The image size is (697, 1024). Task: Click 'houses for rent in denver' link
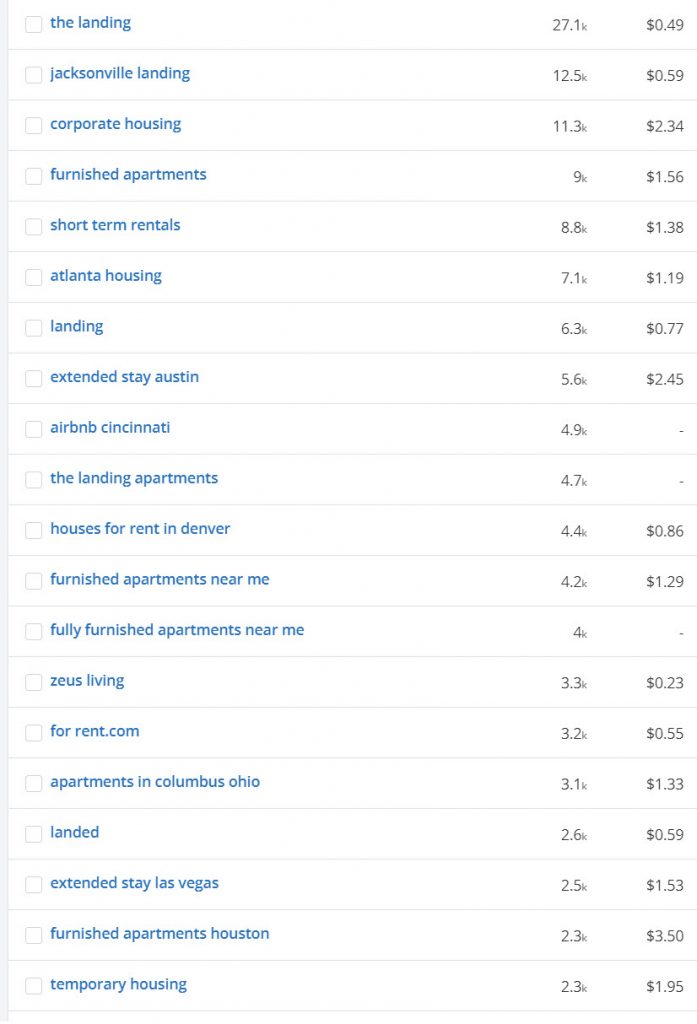[x=140, y=528]
